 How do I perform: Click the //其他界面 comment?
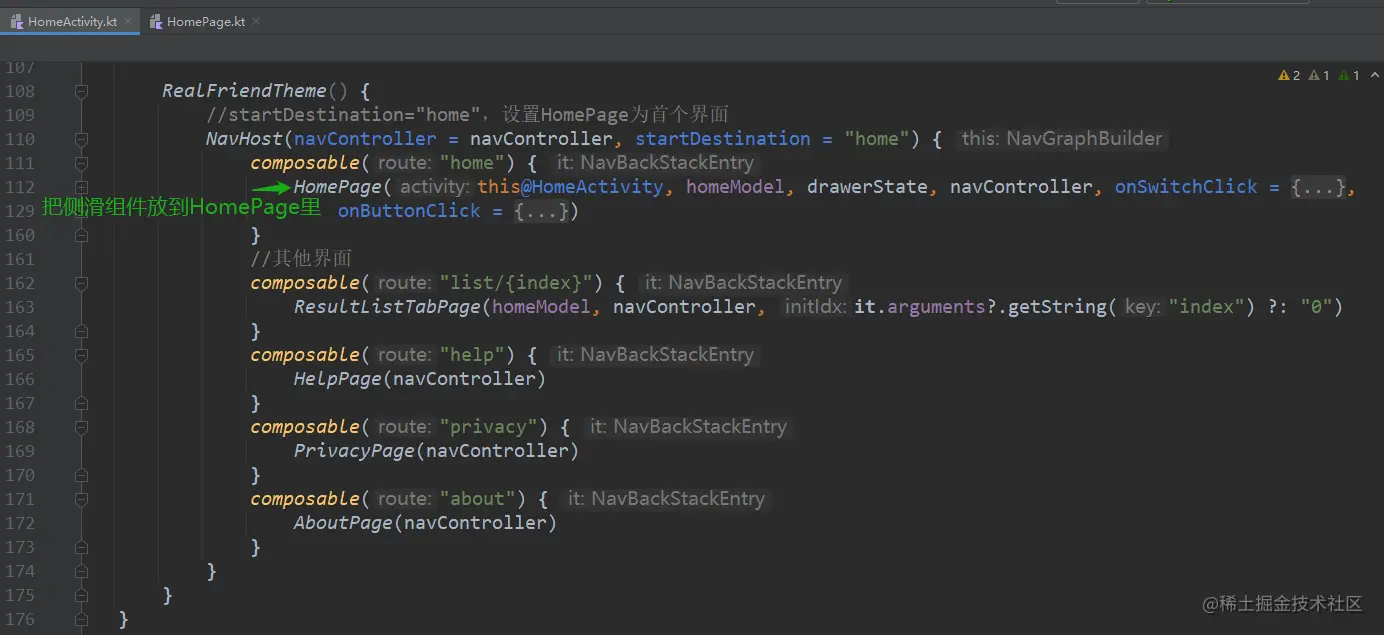point(301,259)
